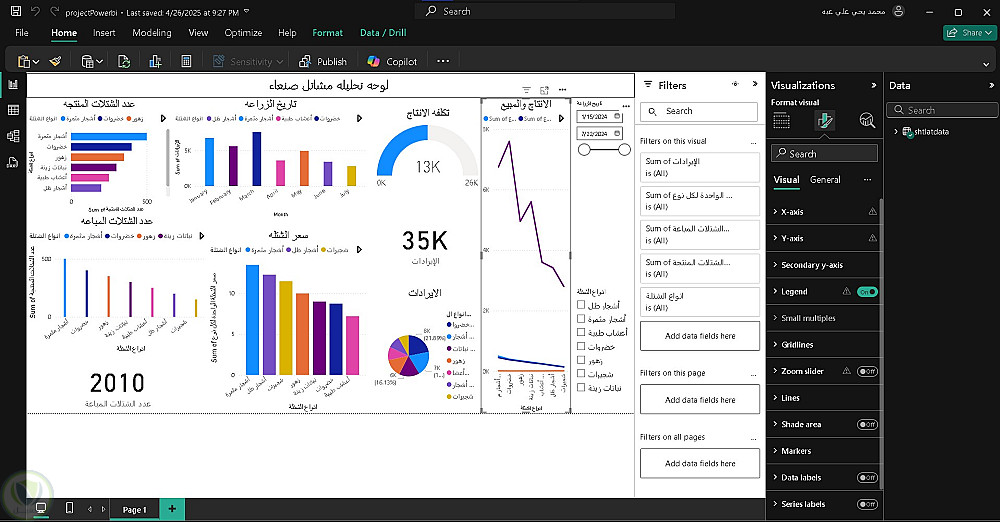
Task: Expand the shtlatdata table in Data pane
Action: pos(896,131)
